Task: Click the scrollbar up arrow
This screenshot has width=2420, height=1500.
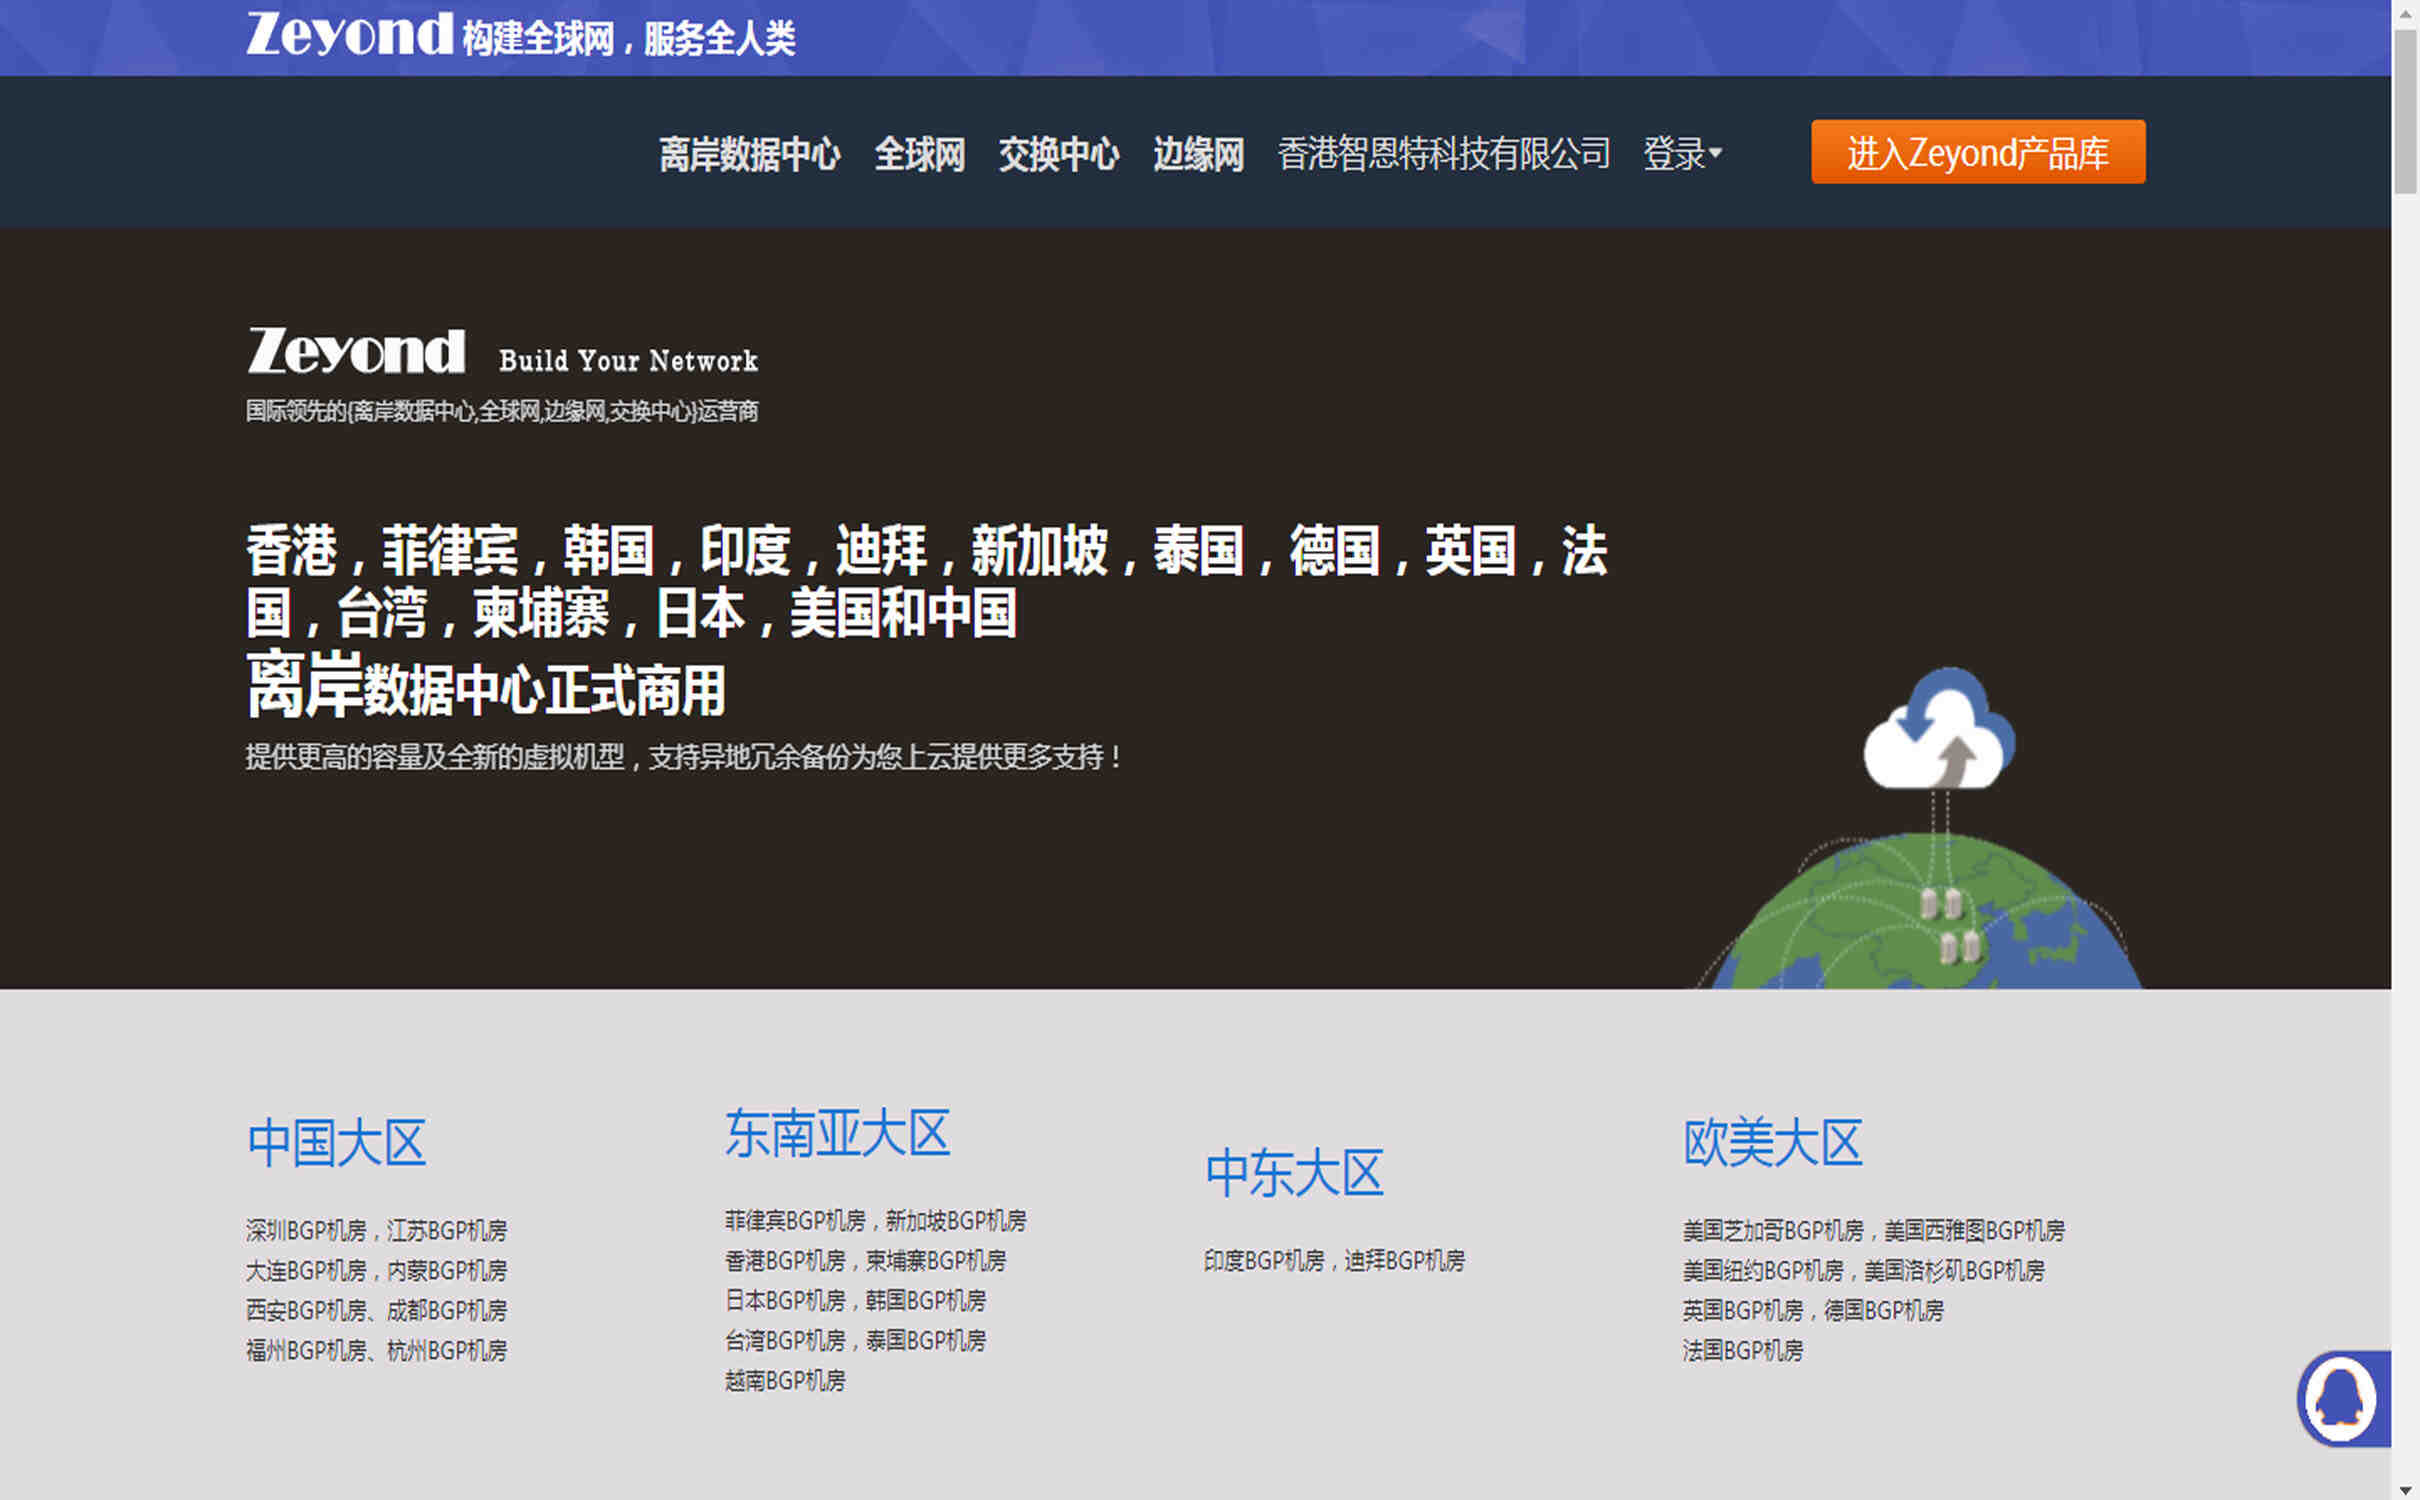Action: [x=2405, y=12]
